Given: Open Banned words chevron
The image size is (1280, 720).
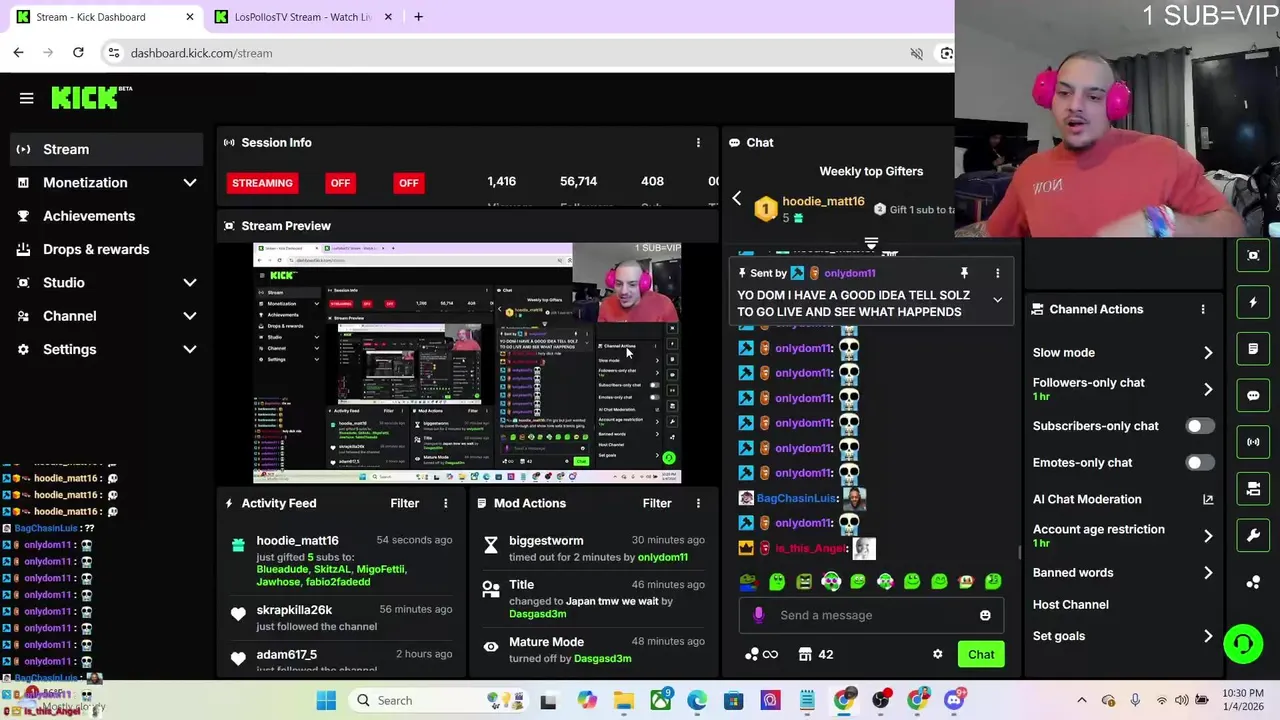Looking at the screenshot, I should (x=1208, y=573).
